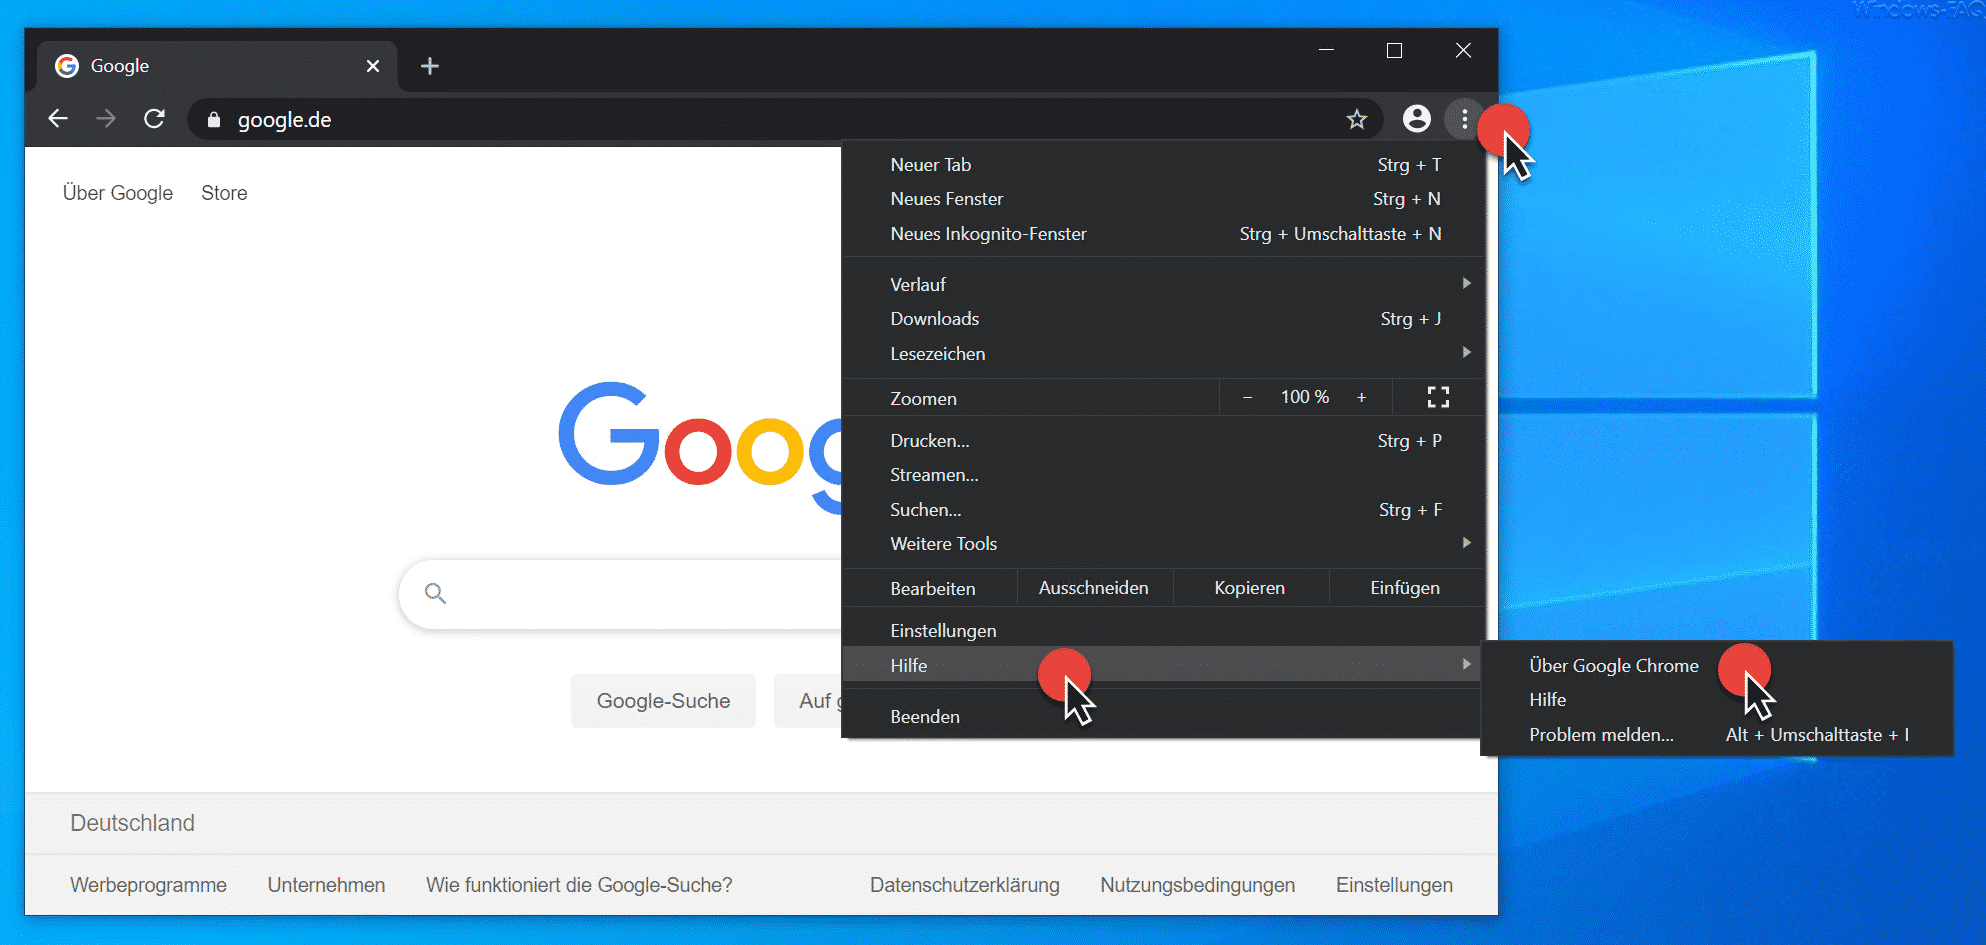Screen dimensions: 1986x945
Task: Open a new tab with the plus icon
Action: [430, 66]
